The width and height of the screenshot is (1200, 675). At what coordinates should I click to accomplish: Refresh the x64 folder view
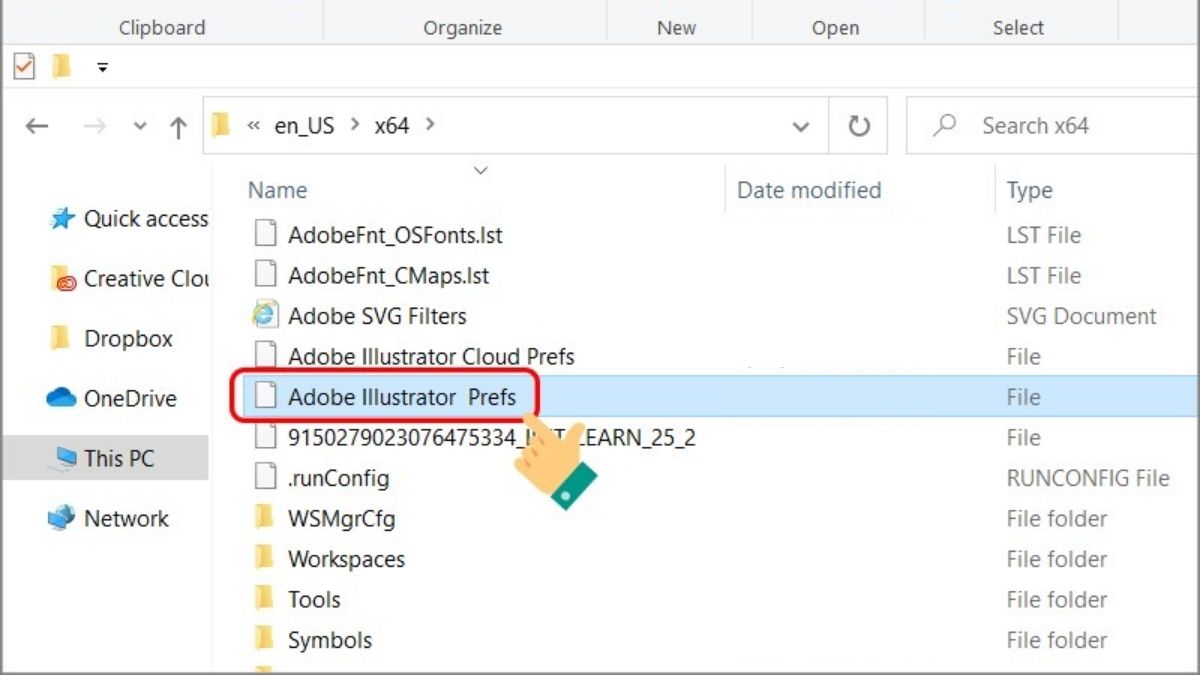(x=859, y=126)
